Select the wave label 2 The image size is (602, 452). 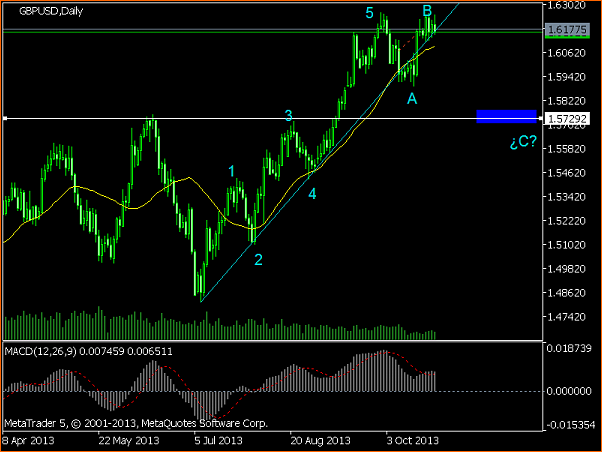(258, 260)
